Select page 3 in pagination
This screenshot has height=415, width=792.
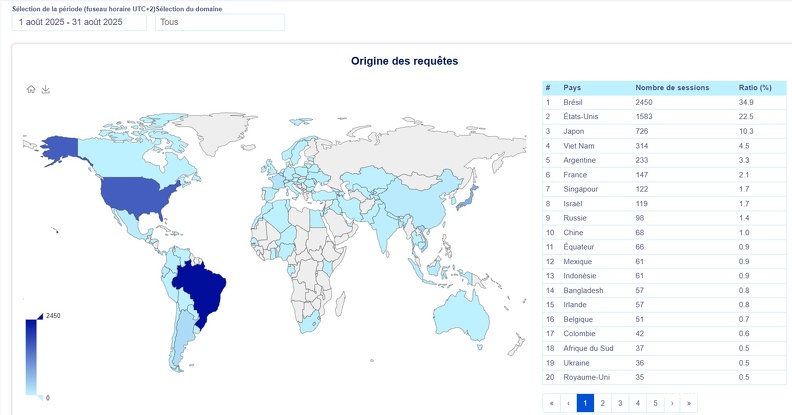(x=620, y=403)
